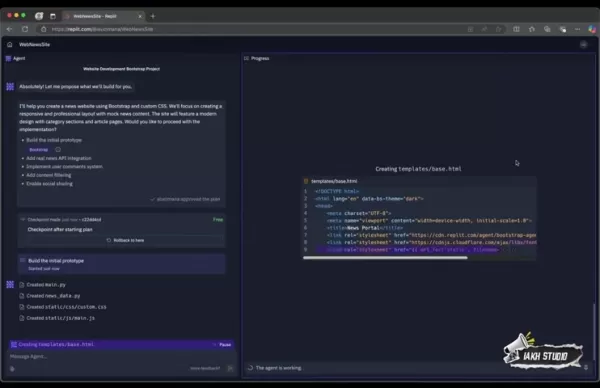
Task: Open a new browser tab
Action: (x=153, y=16)
